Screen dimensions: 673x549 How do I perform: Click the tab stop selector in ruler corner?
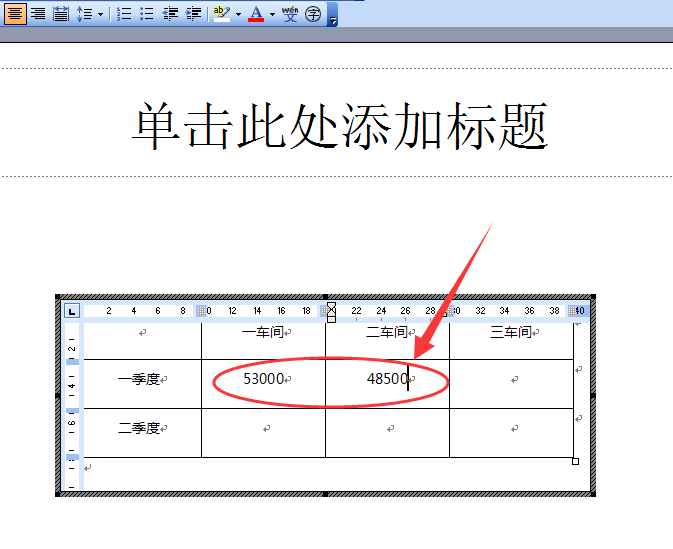point(72,311)
